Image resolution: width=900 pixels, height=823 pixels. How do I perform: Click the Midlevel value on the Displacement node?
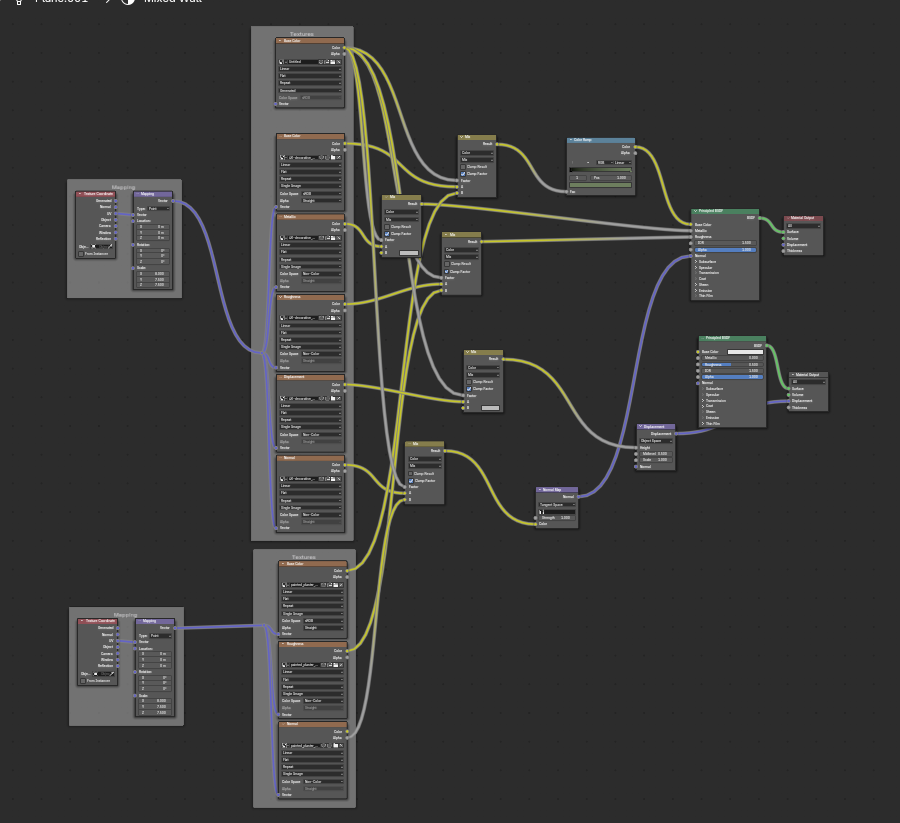656,453
